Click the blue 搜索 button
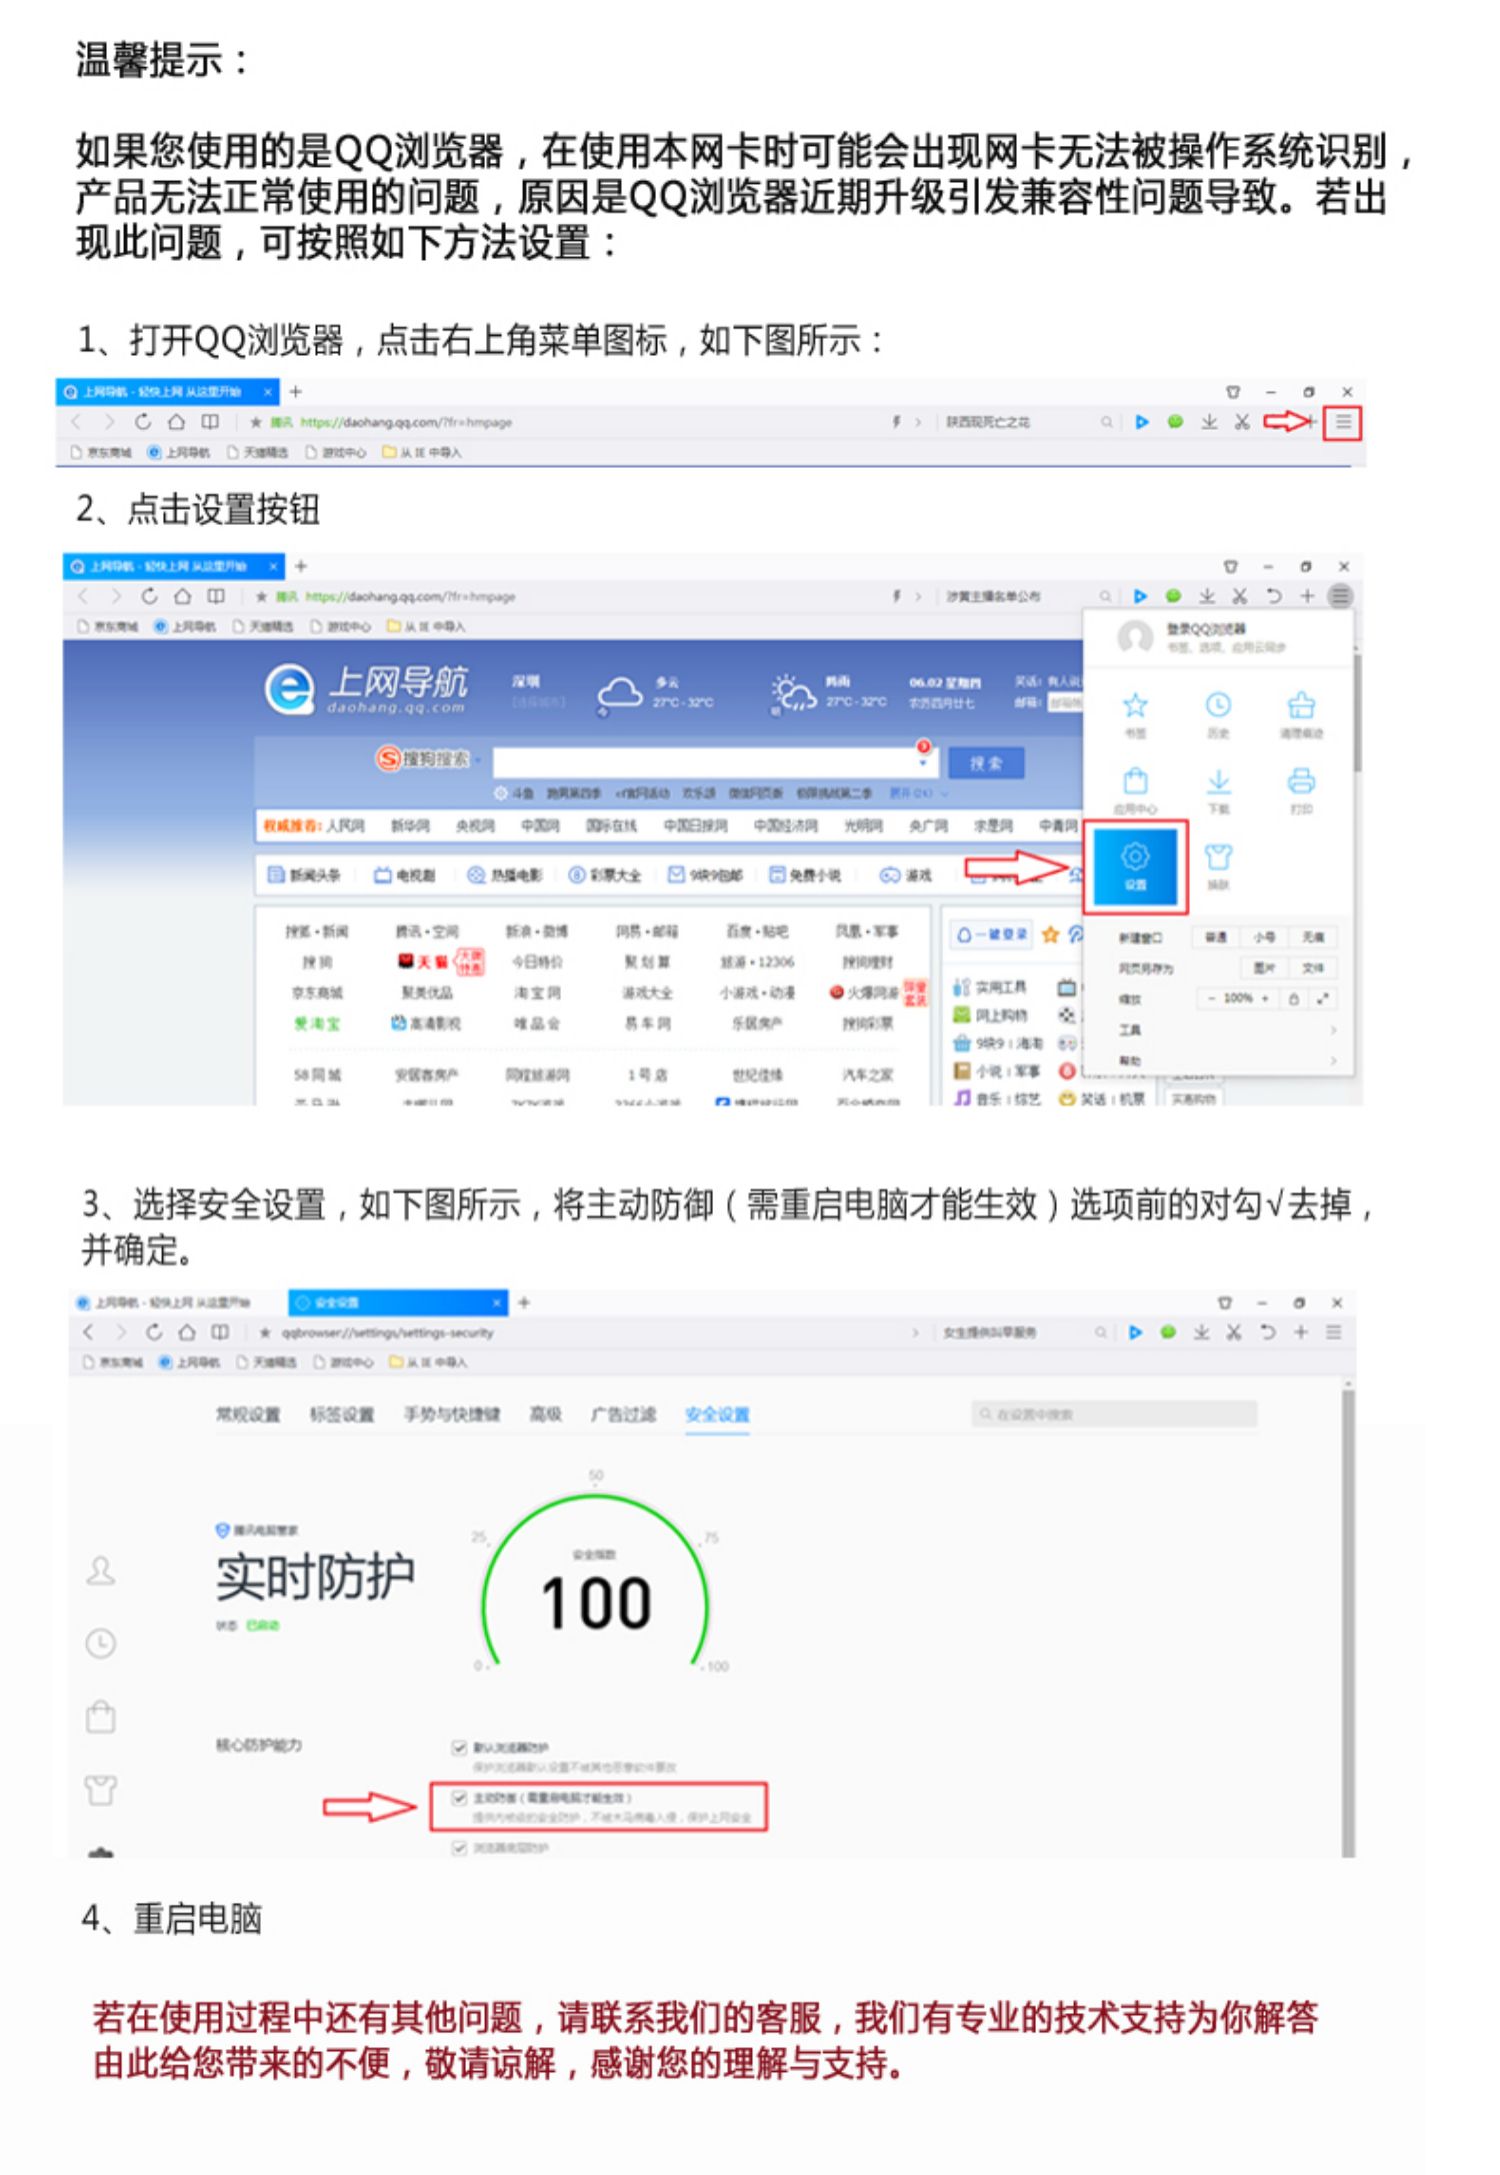The image size is (1500, 2175). (985, 763)
